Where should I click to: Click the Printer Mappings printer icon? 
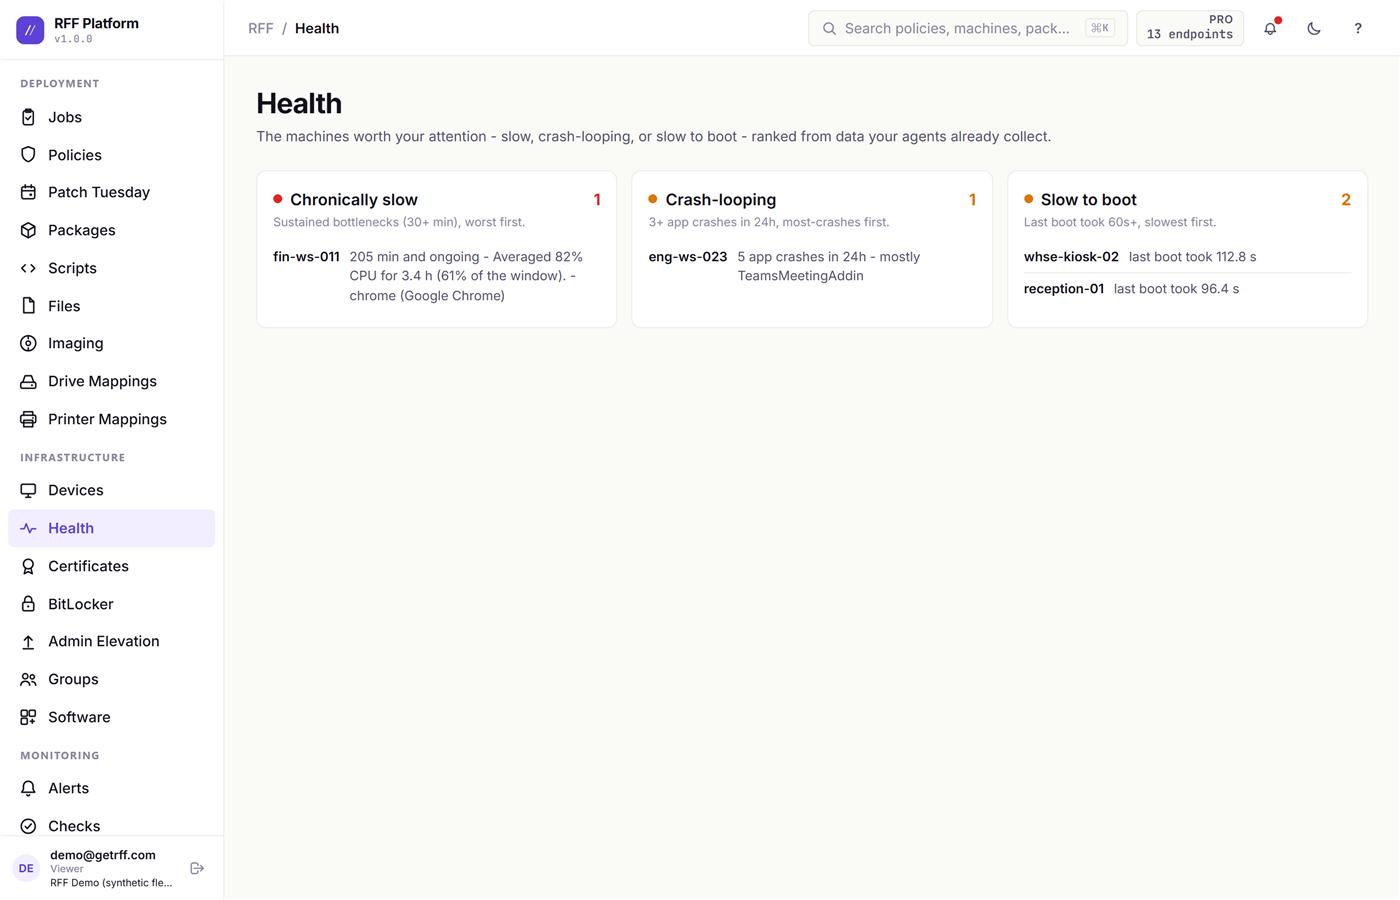click(x=28, y=419)
